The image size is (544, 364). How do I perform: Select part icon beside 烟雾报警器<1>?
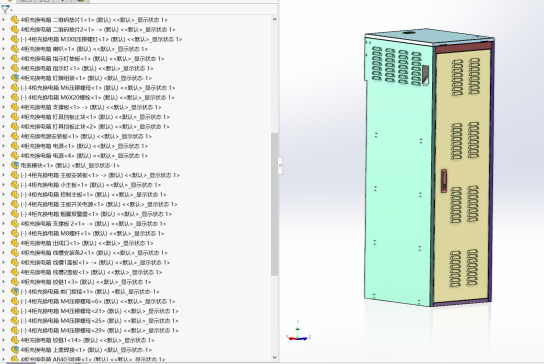tap(15, 214)
